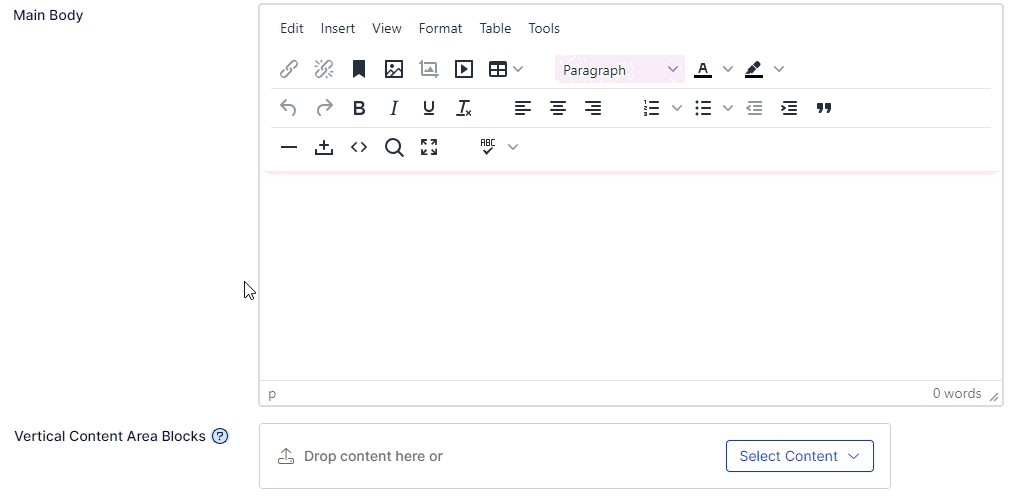1010x497 pixels.
Task: Click the Select Content button
Action: click(799, 456)
